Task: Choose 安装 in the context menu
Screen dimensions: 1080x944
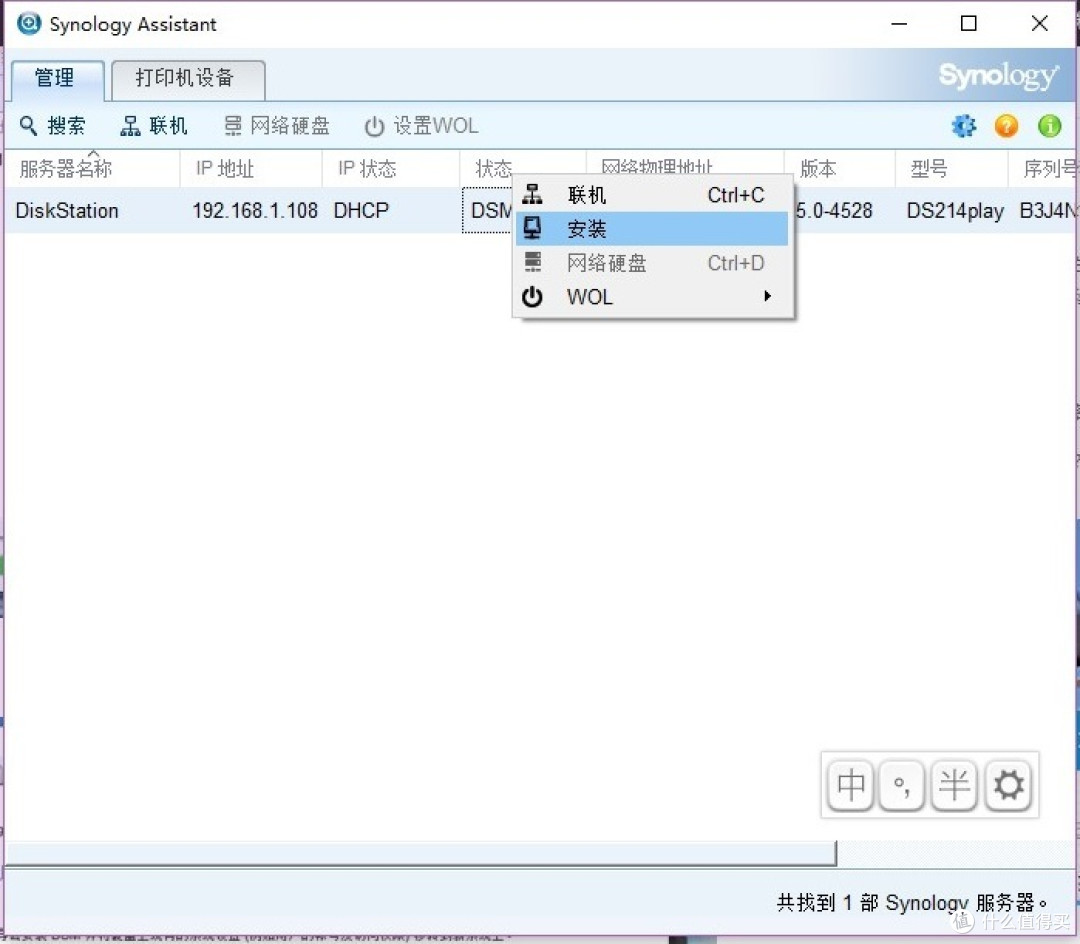Action: (652, 229)
